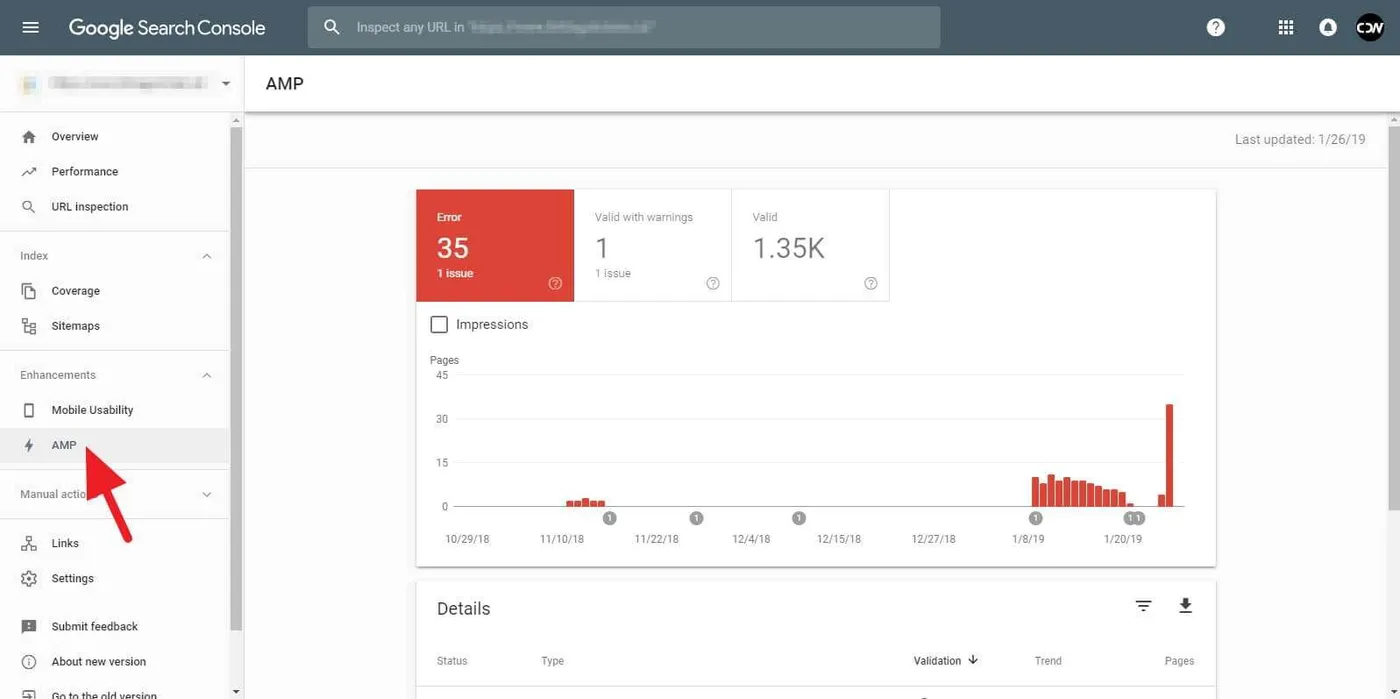The height and width of the screenshot is (699, 1400).
Task: Click the Google Search Console logo
Action: 167,28
